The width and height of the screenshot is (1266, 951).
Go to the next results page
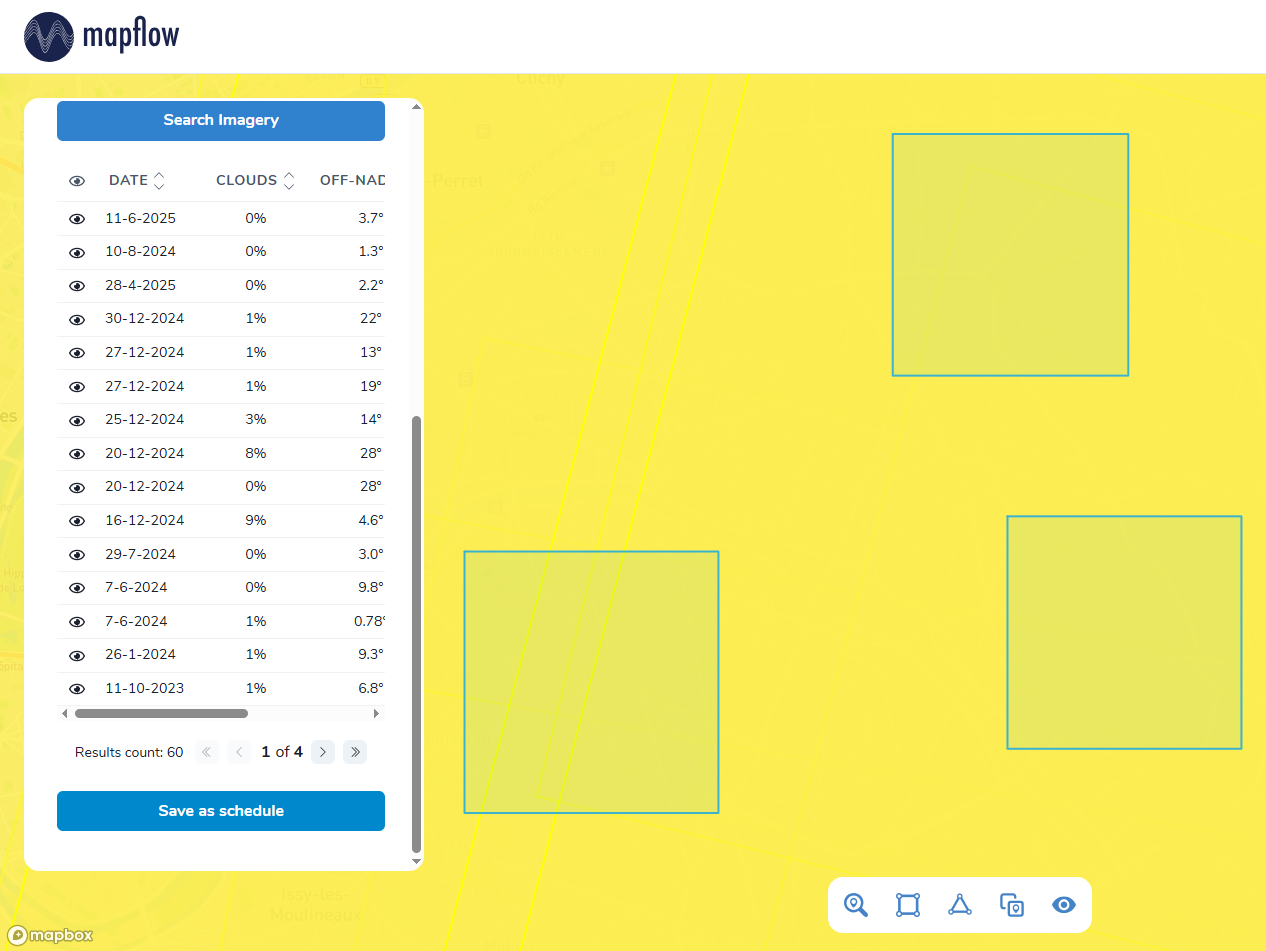tap(322, 752)
